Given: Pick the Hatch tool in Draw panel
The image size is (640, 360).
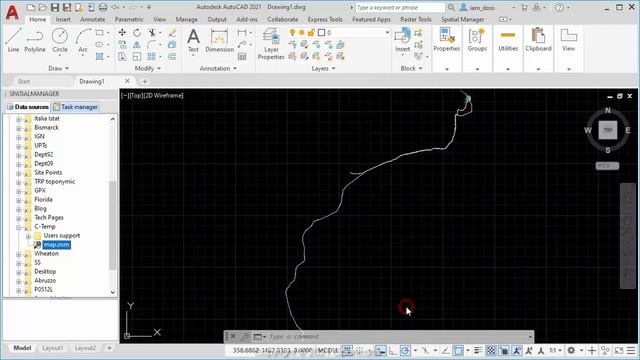Looking at the screenshot, I should 99,56.
